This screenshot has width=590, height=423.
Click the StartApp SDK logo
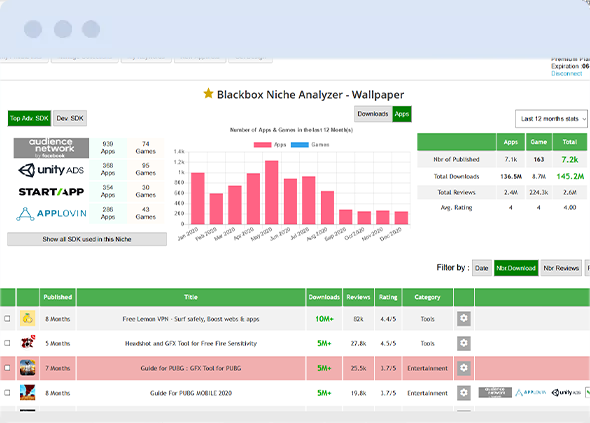click(x=51, y=192)
